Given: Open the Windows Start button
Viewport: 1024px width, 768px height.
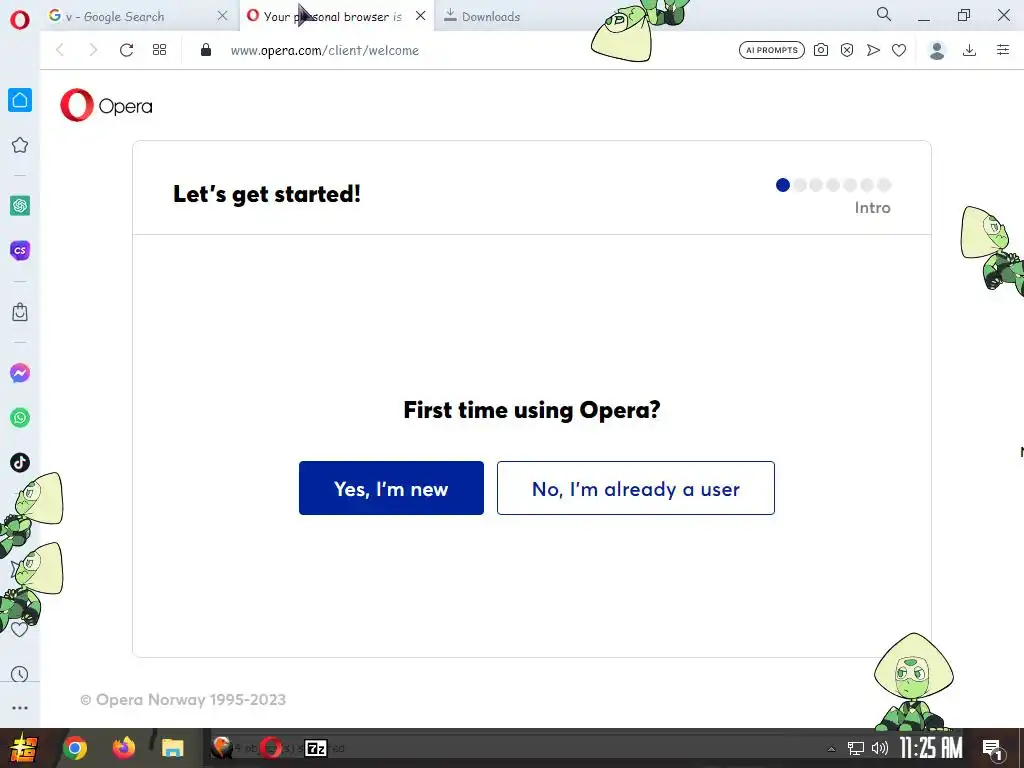Looking at the screenshot, I should tap(22, 748).
